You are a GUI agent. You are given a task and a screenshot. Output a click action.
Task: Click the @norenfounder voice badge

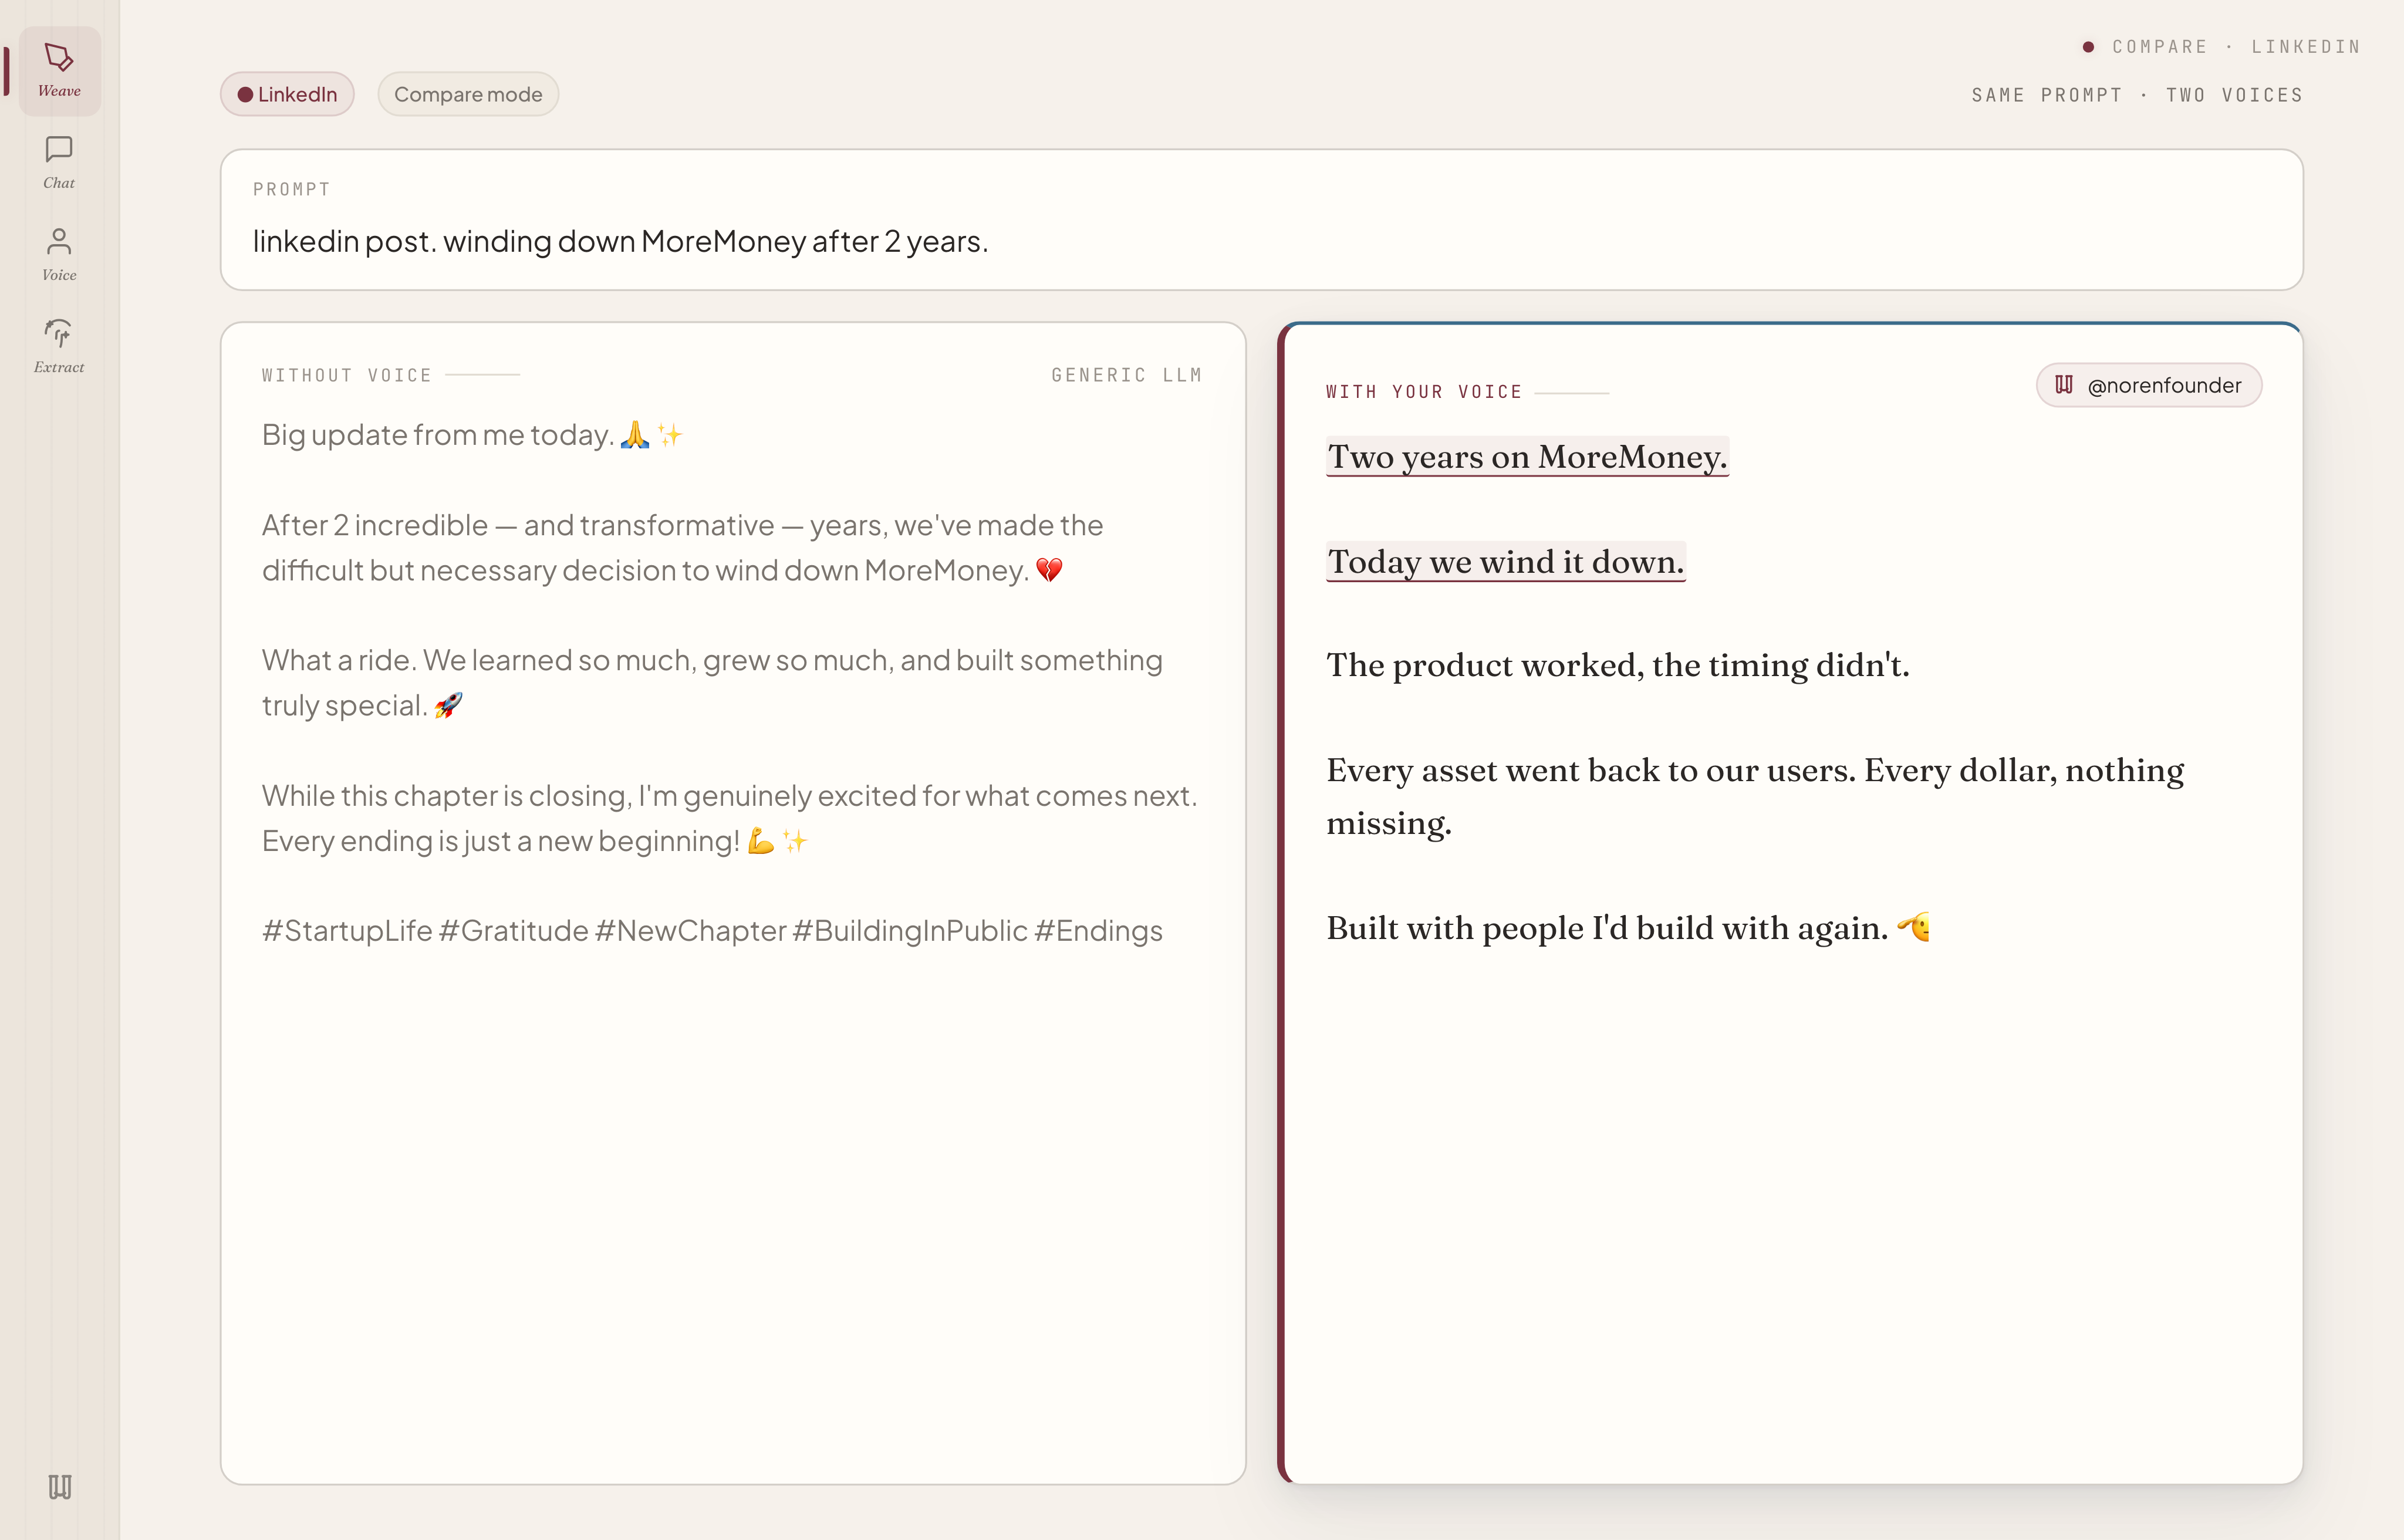[2149, 385]
